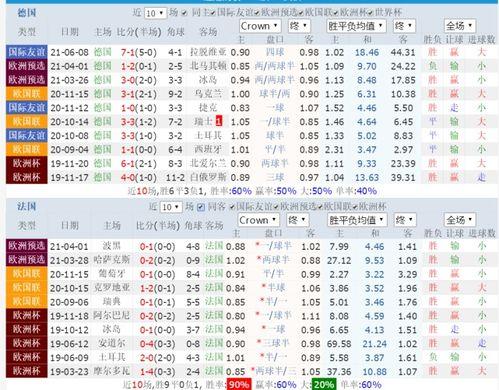Open 终 dropdown beside Crown in 德国 section
Screen dimensions: 499x390
coord(299,26)
